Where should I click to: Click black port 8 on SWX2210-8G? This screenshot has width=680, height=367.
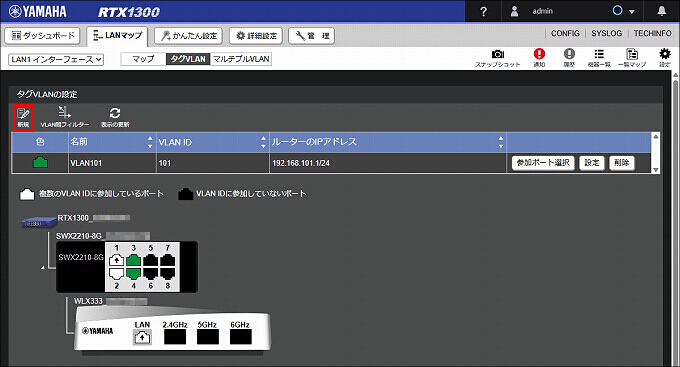pos(167,274)
